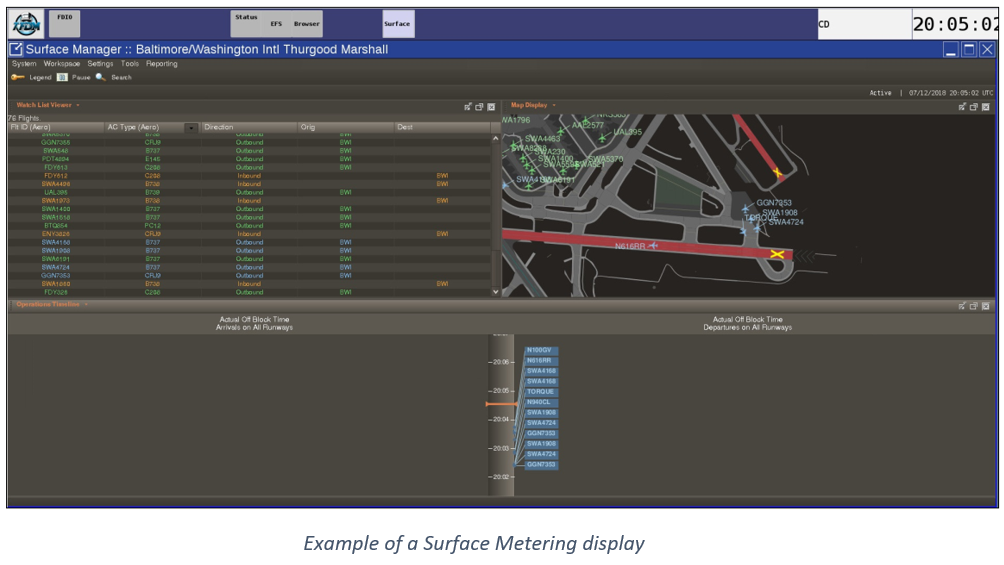Screen dimensions: 1004x565
Task: Select FDY612 row in watch list
Action: point(249,176)
